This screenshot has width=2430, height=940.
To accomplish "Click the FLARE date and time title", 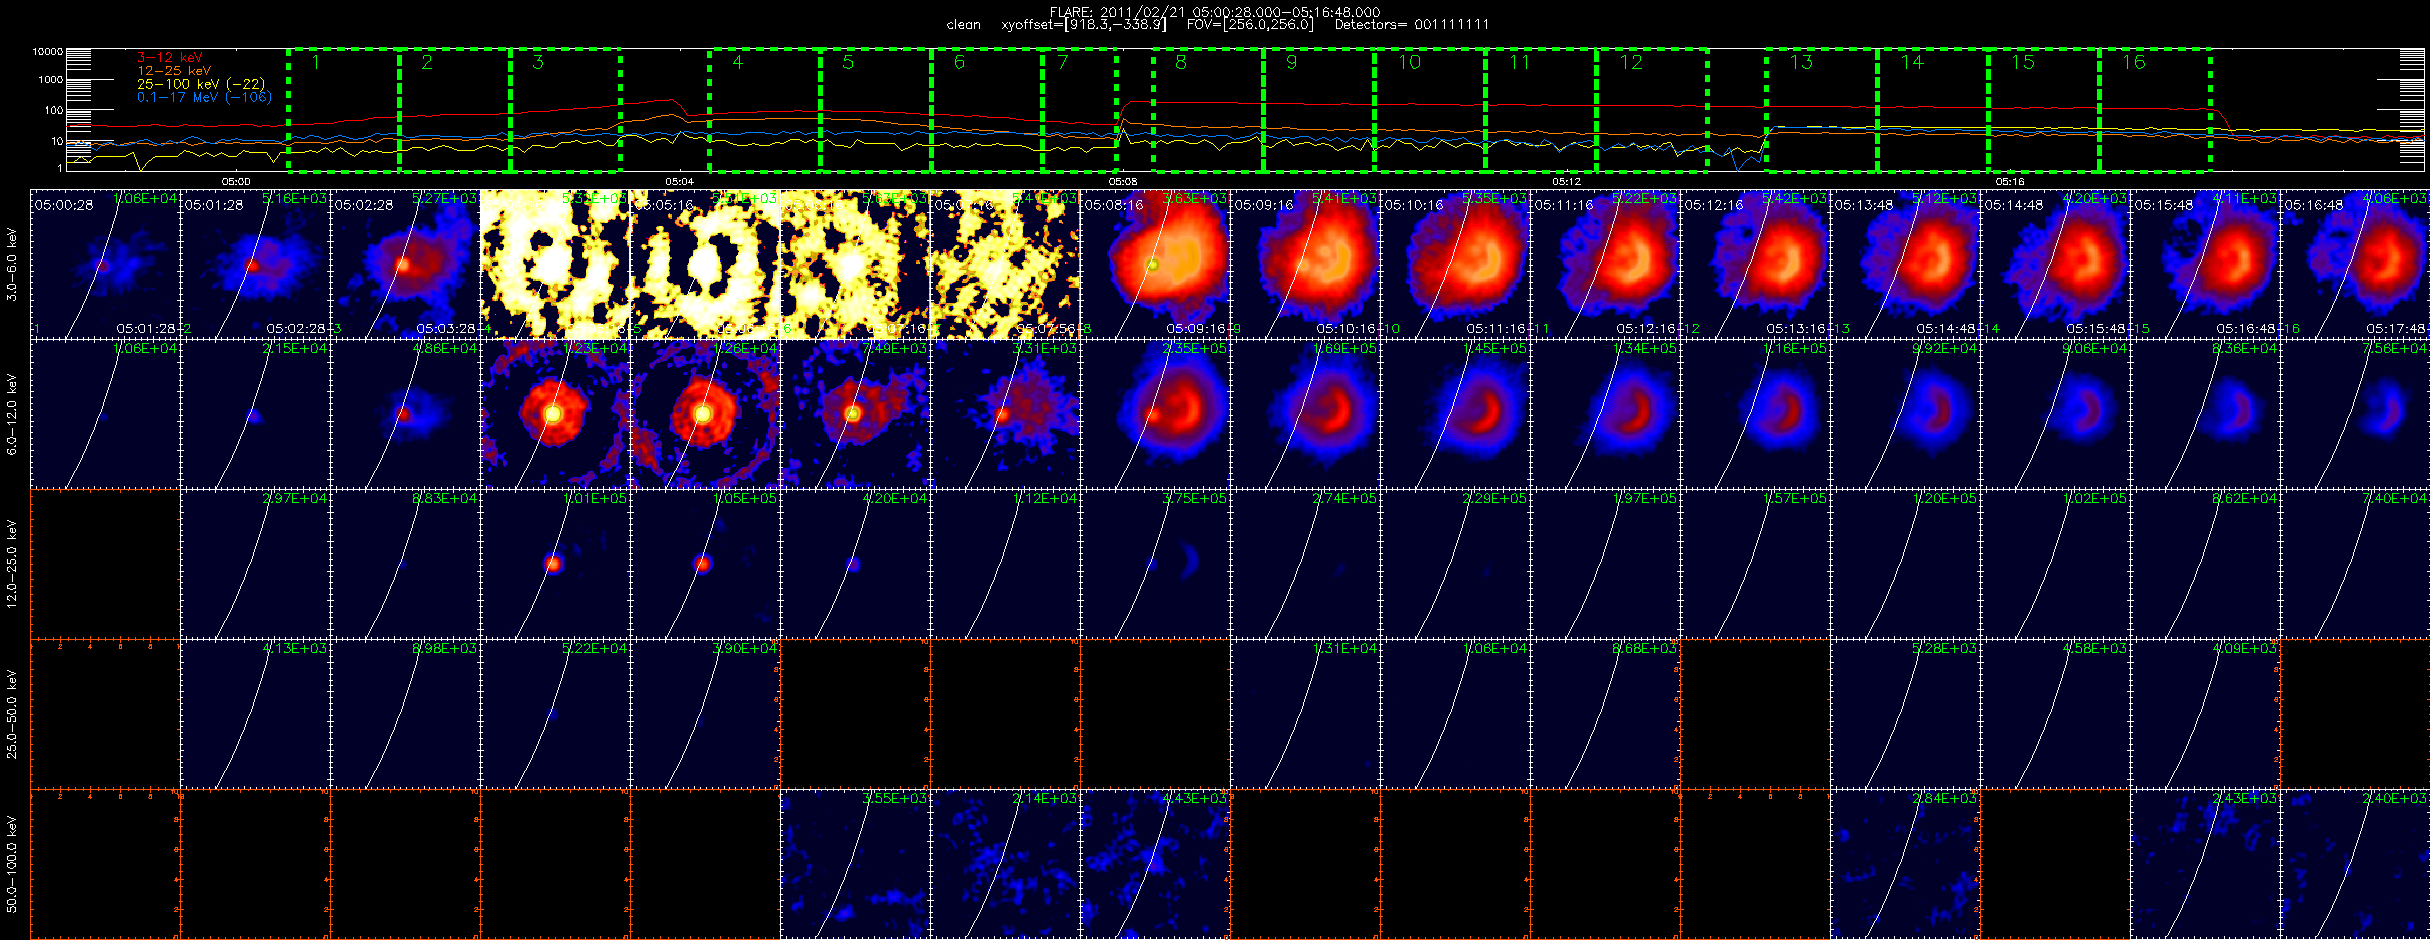I will pyautogui.click(x=1215, y=12).
